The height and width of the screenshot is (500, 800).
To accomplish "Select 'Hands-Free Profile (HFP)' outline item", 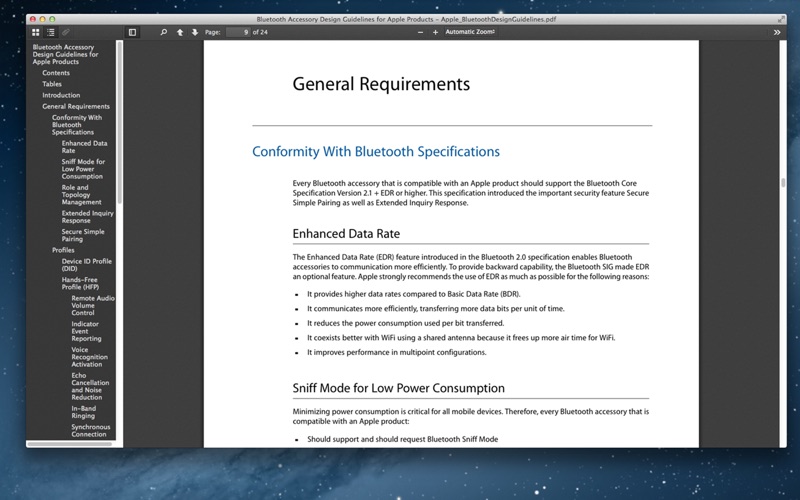I will (x=80, y=283).
